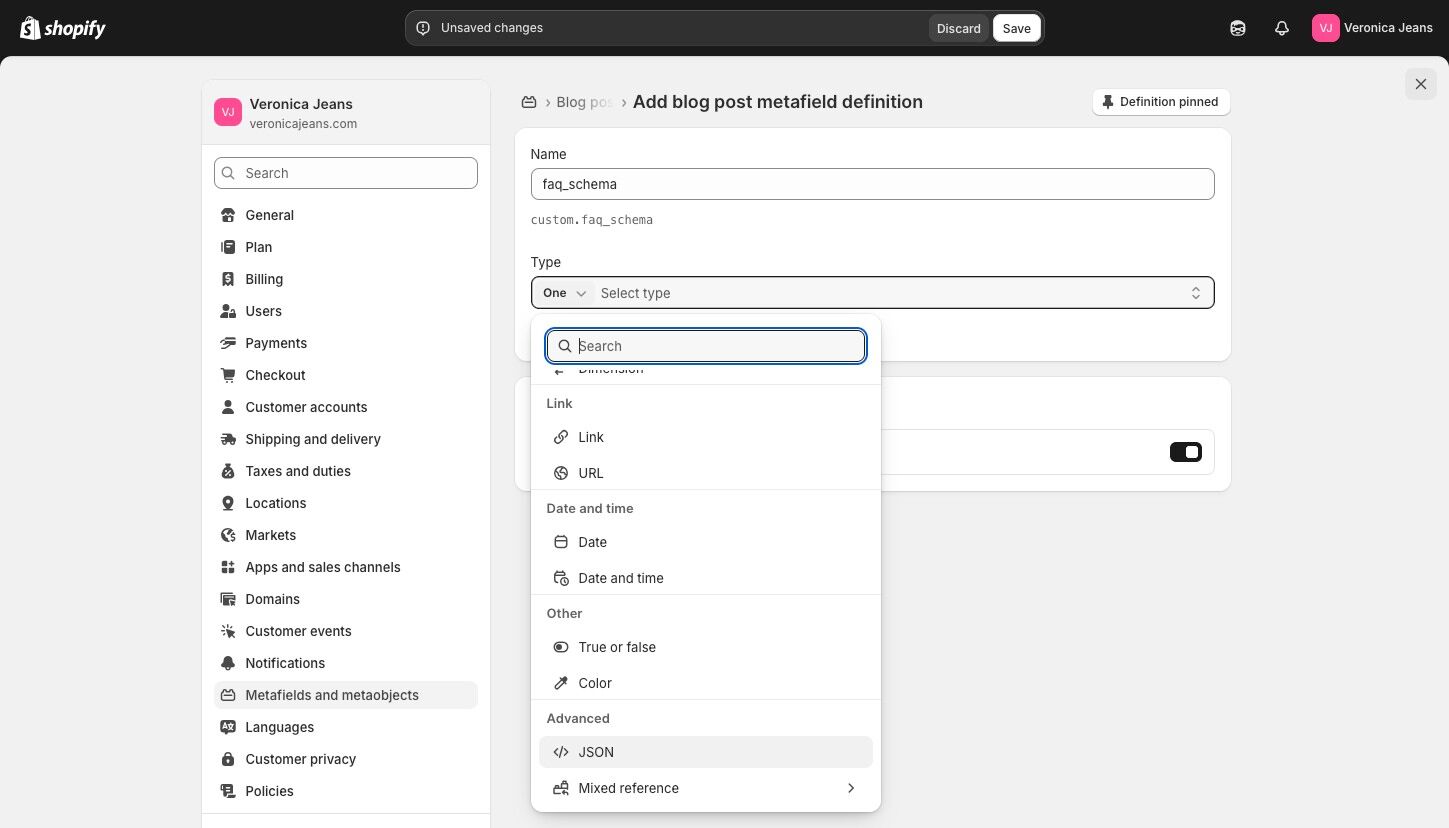The width and height of the screenshot is (1449, 828).
Task: Click the metafields breadcrumb home icon
Action: [x=529, y=102]
